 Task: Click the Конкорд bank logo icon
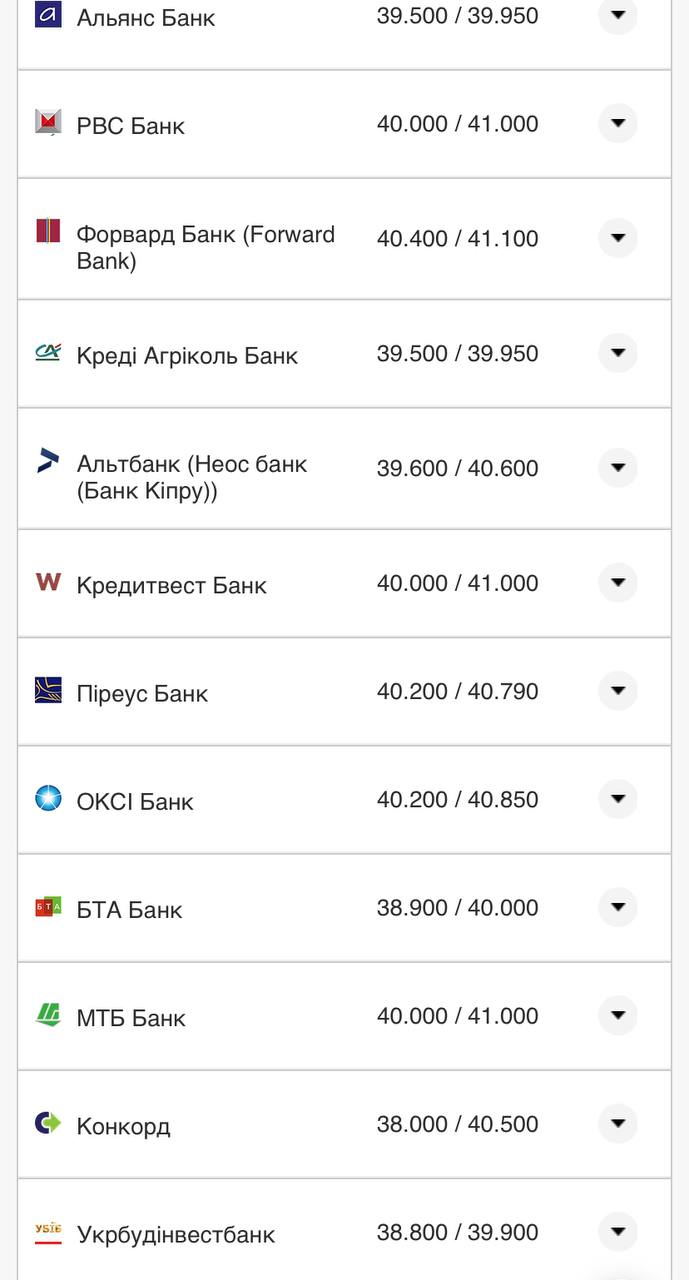coord(48,1123)
